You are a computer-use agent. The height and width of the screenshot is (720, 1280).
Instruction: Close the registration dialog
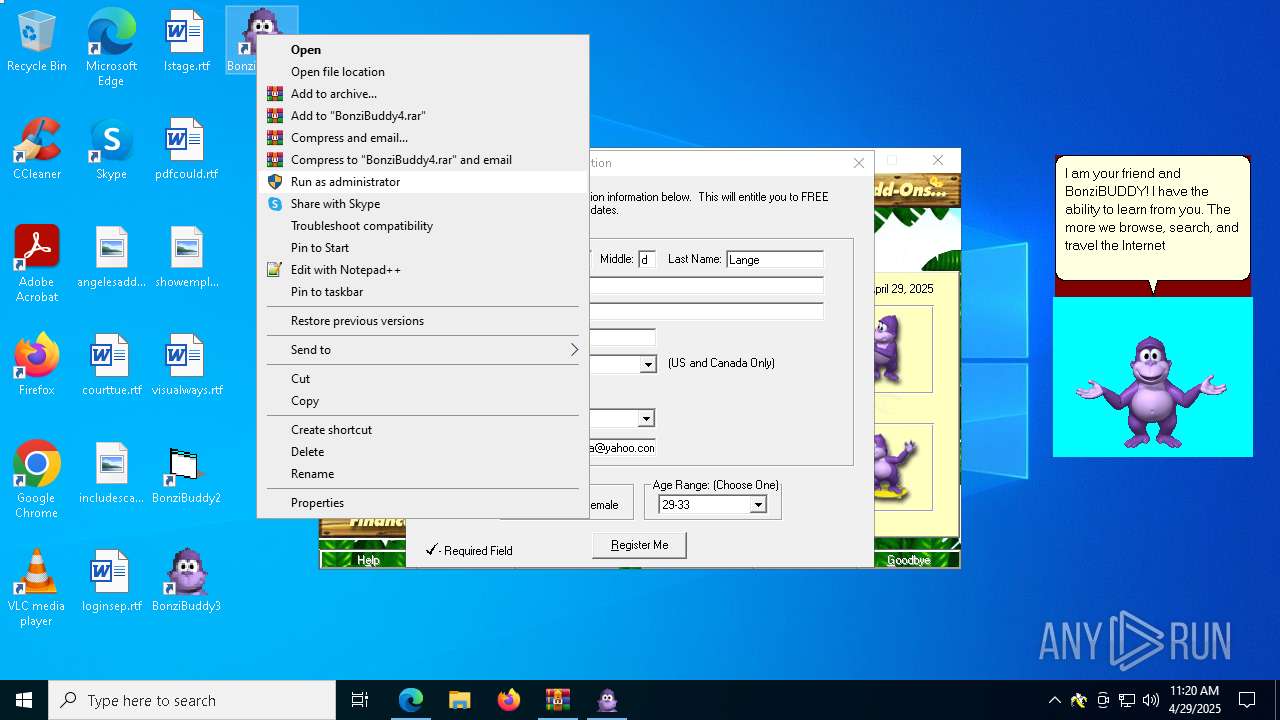coord(859,163)
